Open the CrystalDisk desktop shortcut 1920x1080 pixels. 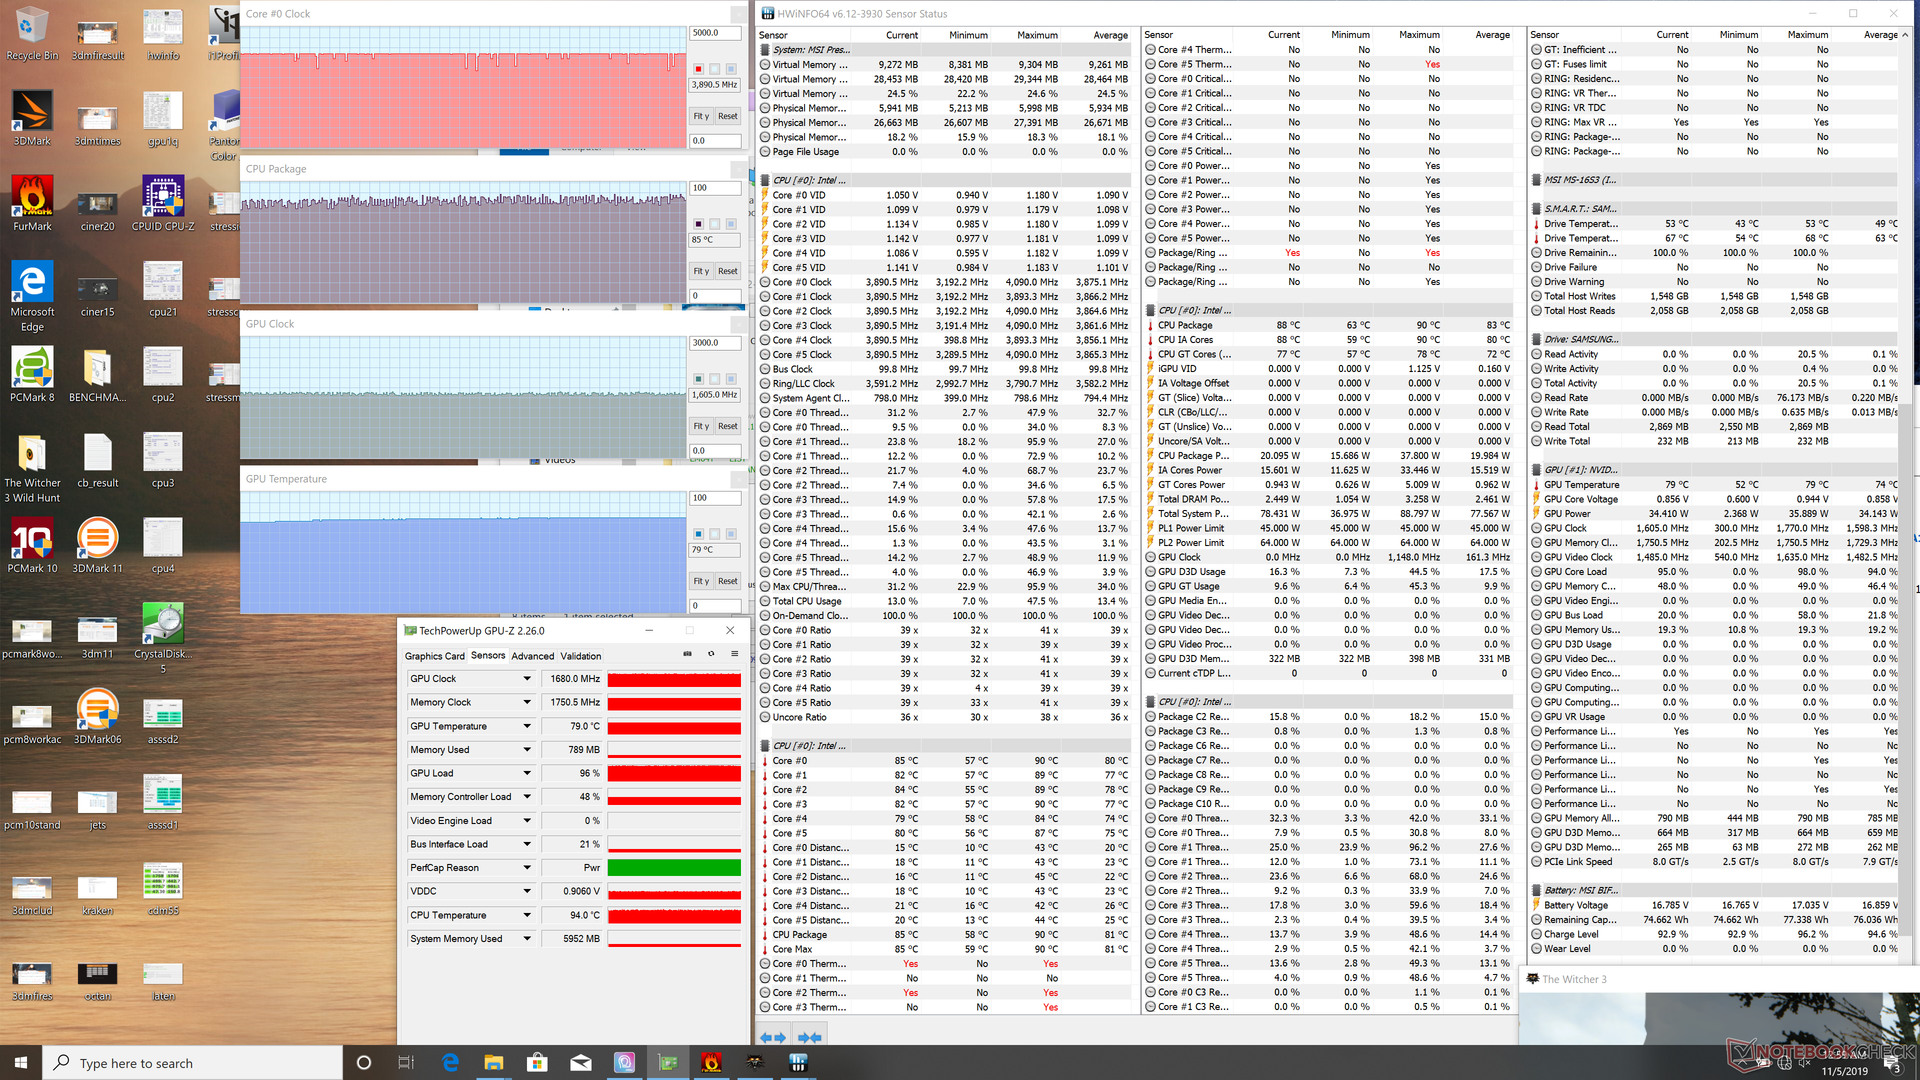(163, 638)
